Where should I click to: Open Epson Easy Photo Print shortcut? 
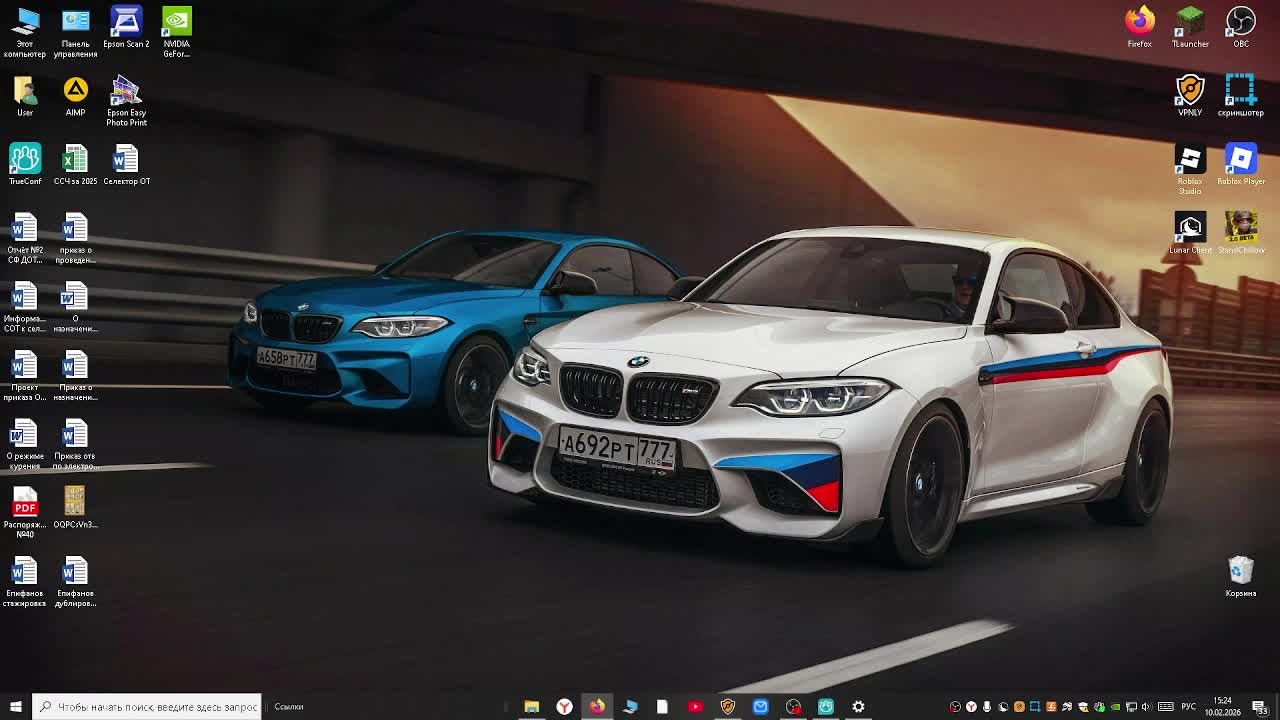126,101
